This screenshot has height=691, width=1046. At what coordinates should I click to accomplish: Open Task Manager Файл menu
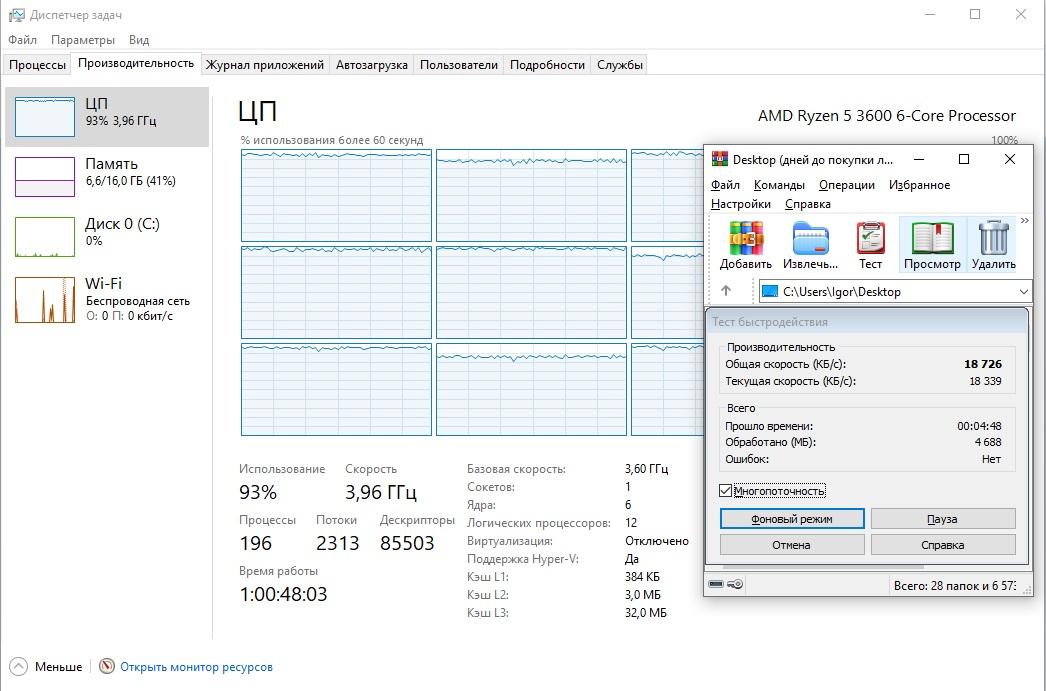pos(23,40)
